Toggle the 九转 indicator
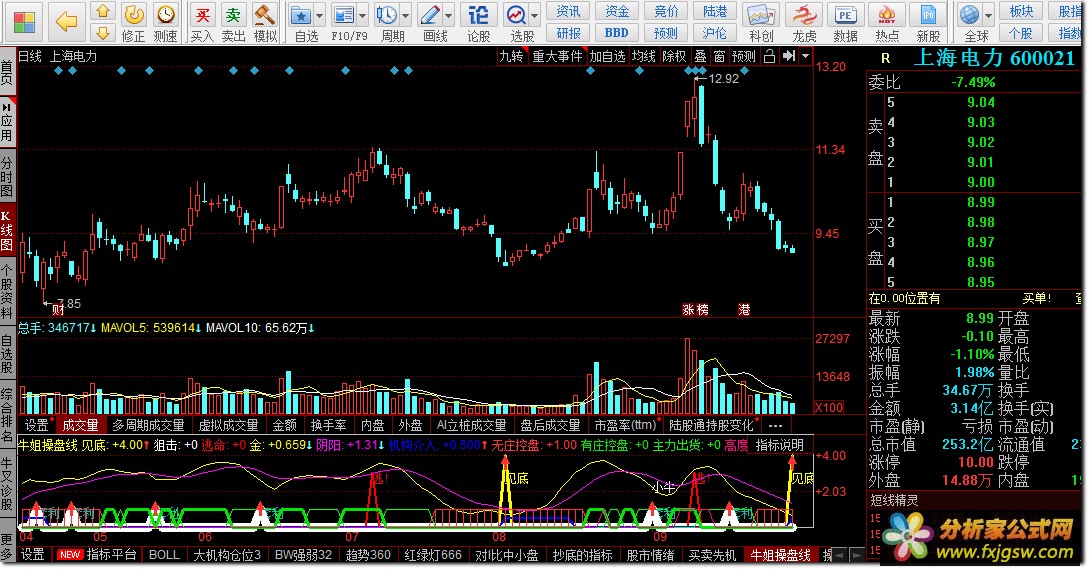Image resolution: width=1090 pixels, height=569 pixels. [x=512, y=56]
